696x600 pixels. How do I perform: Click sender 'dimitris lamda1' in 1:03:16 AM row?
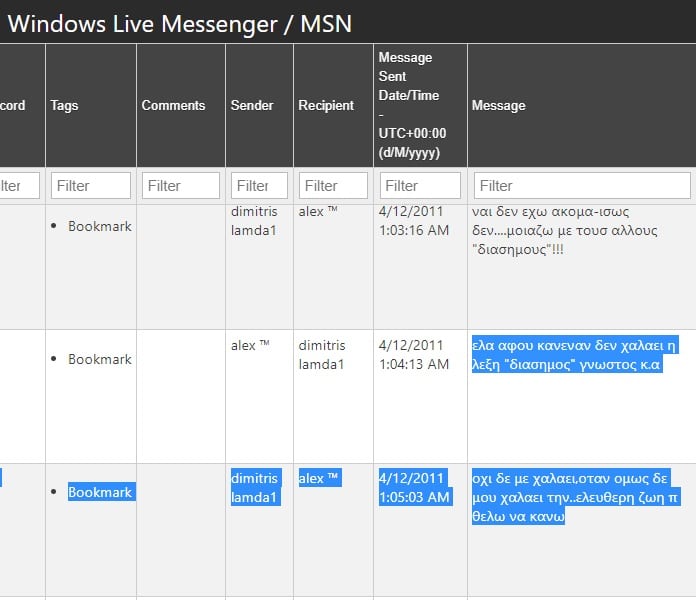pos(254,221)
